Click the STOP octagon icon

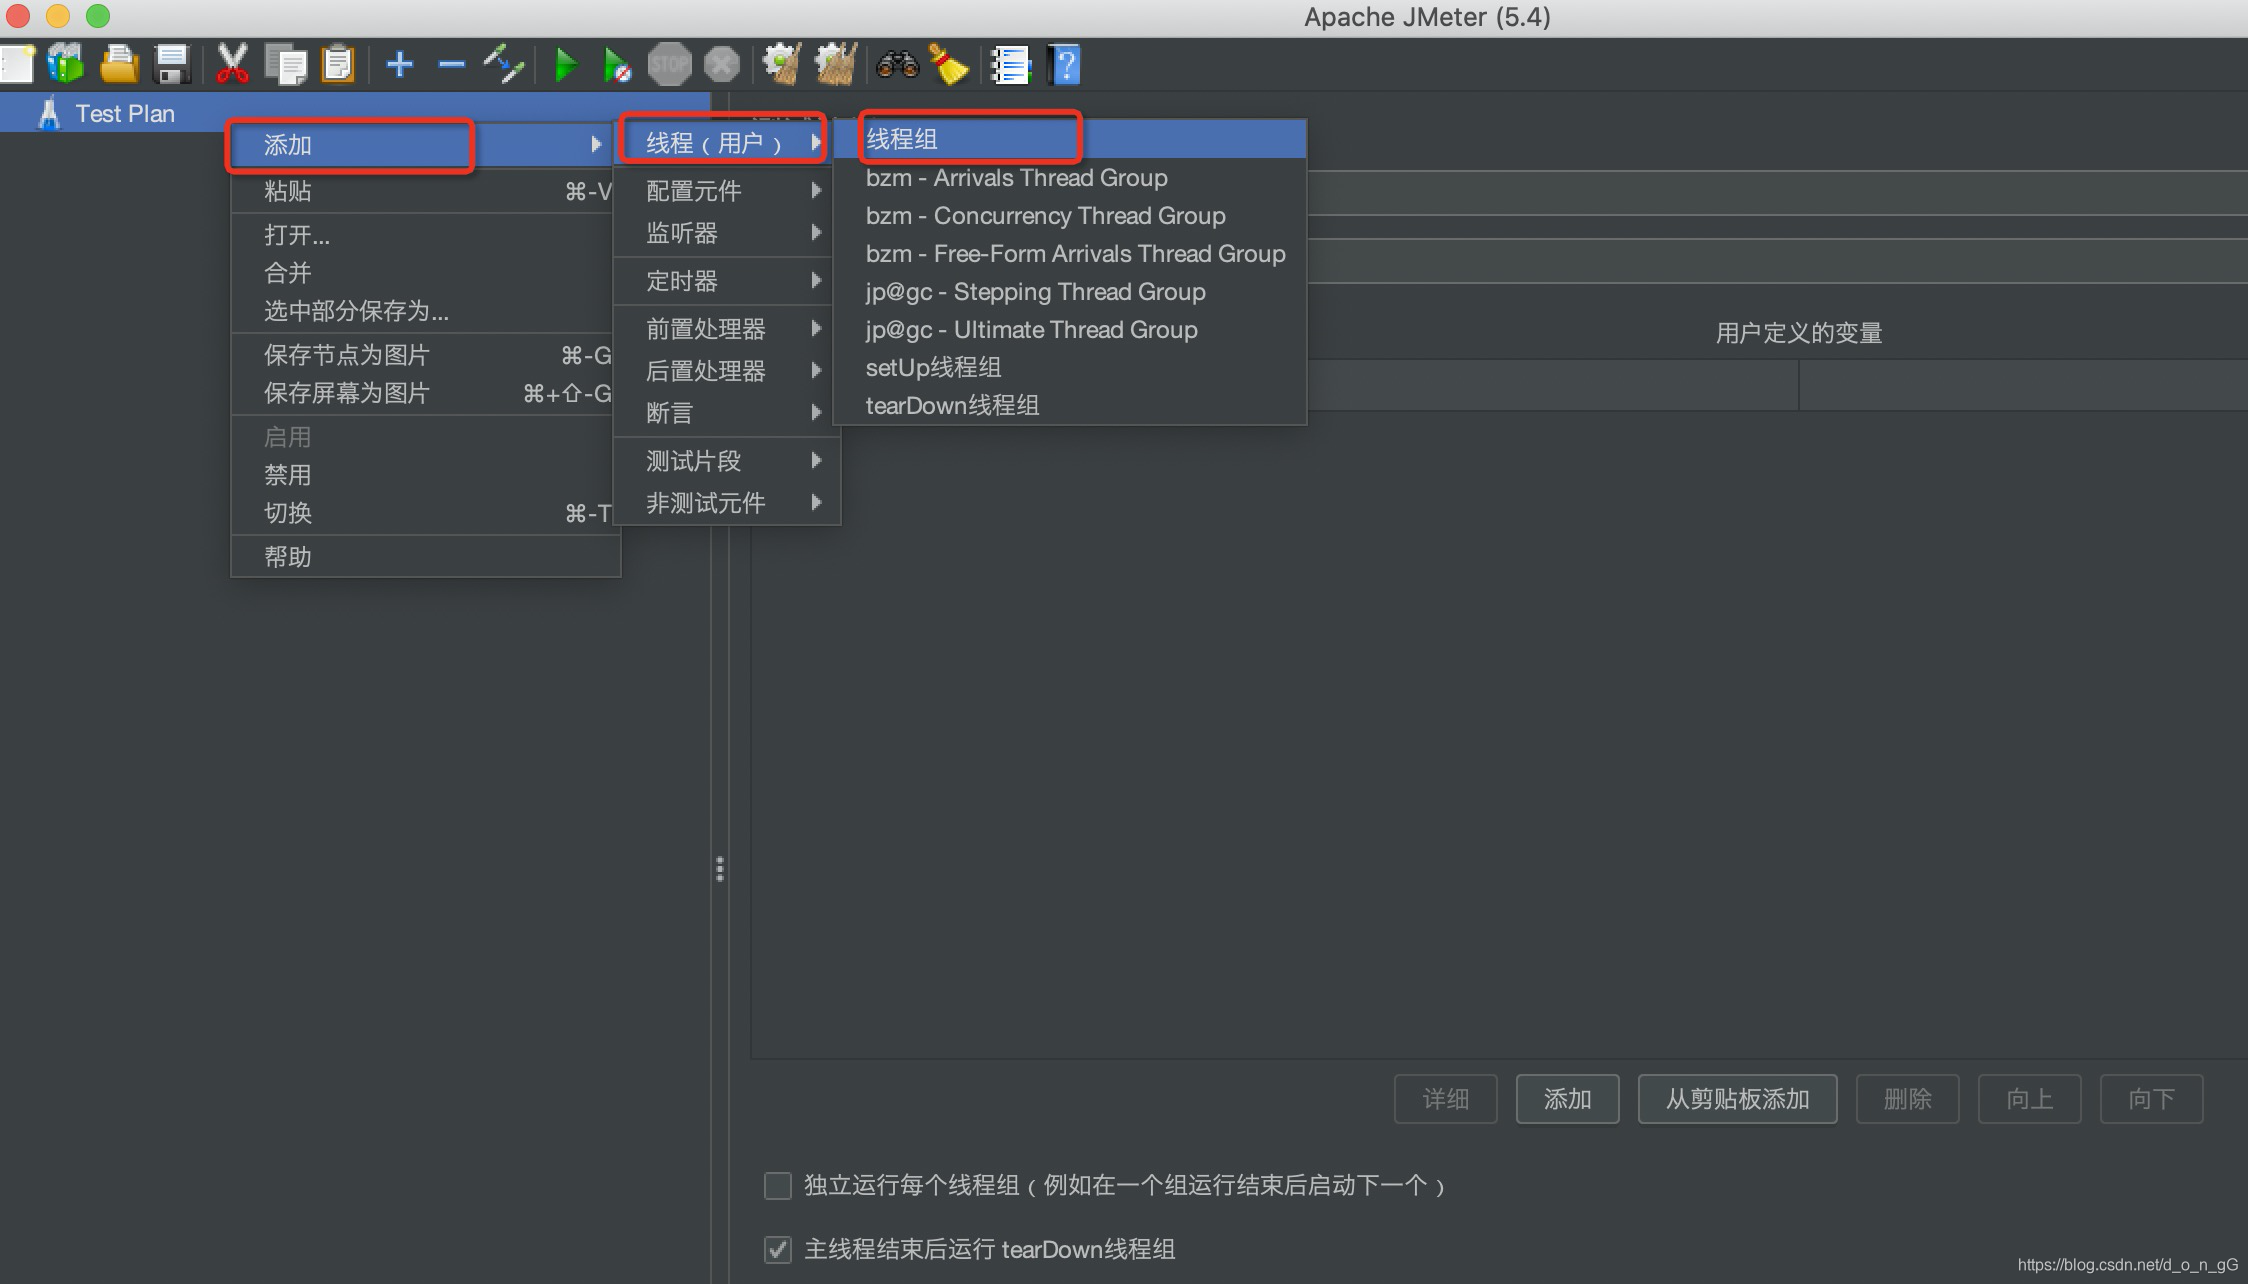coord(669,65)
